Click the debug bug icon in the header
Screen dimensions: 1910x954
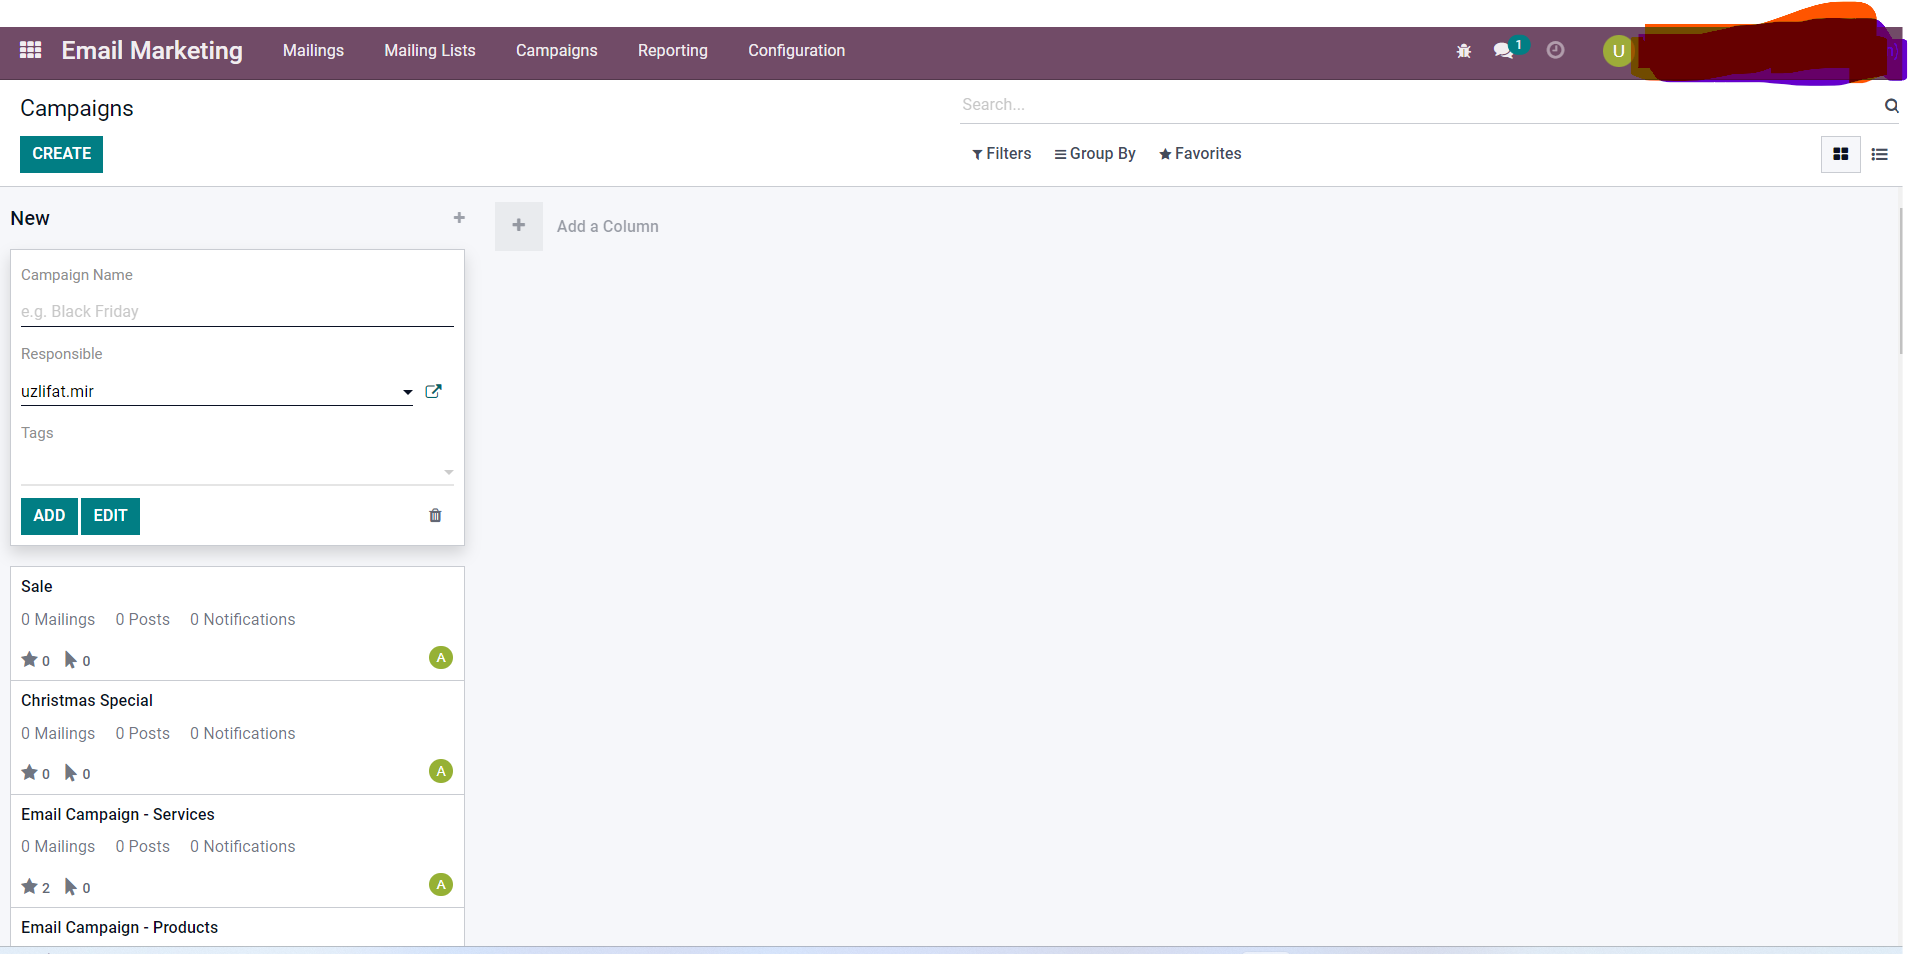coord(1463,50)
